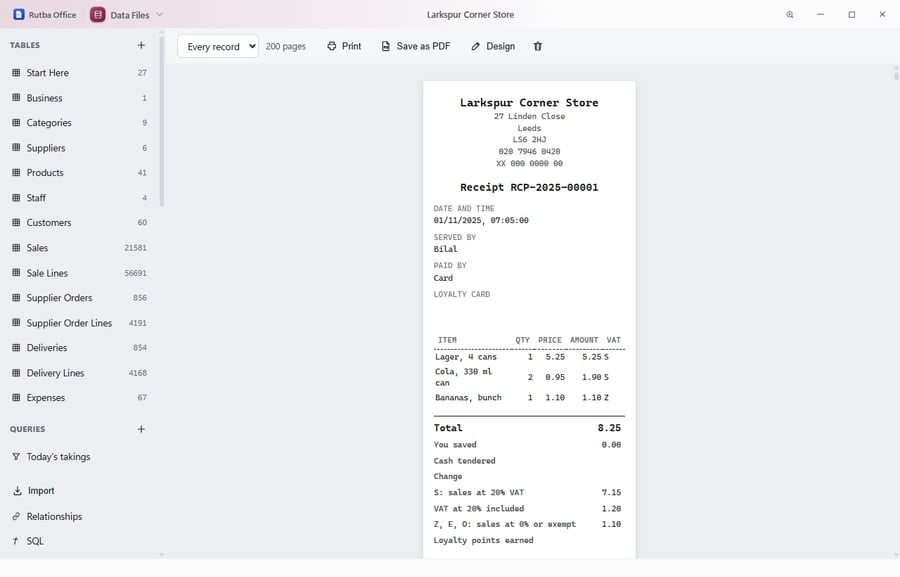Click the Import download icon

[17, 490]
